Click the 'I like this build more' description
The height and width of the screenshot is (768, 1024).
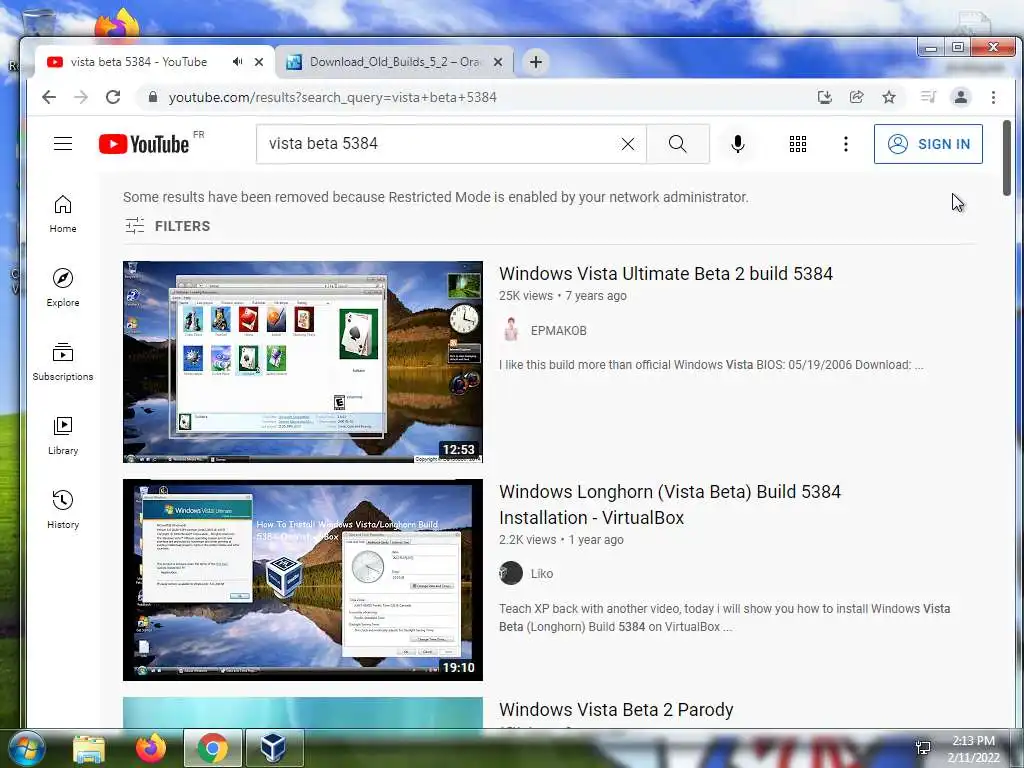pyautogui.click(x=711, y=364)
